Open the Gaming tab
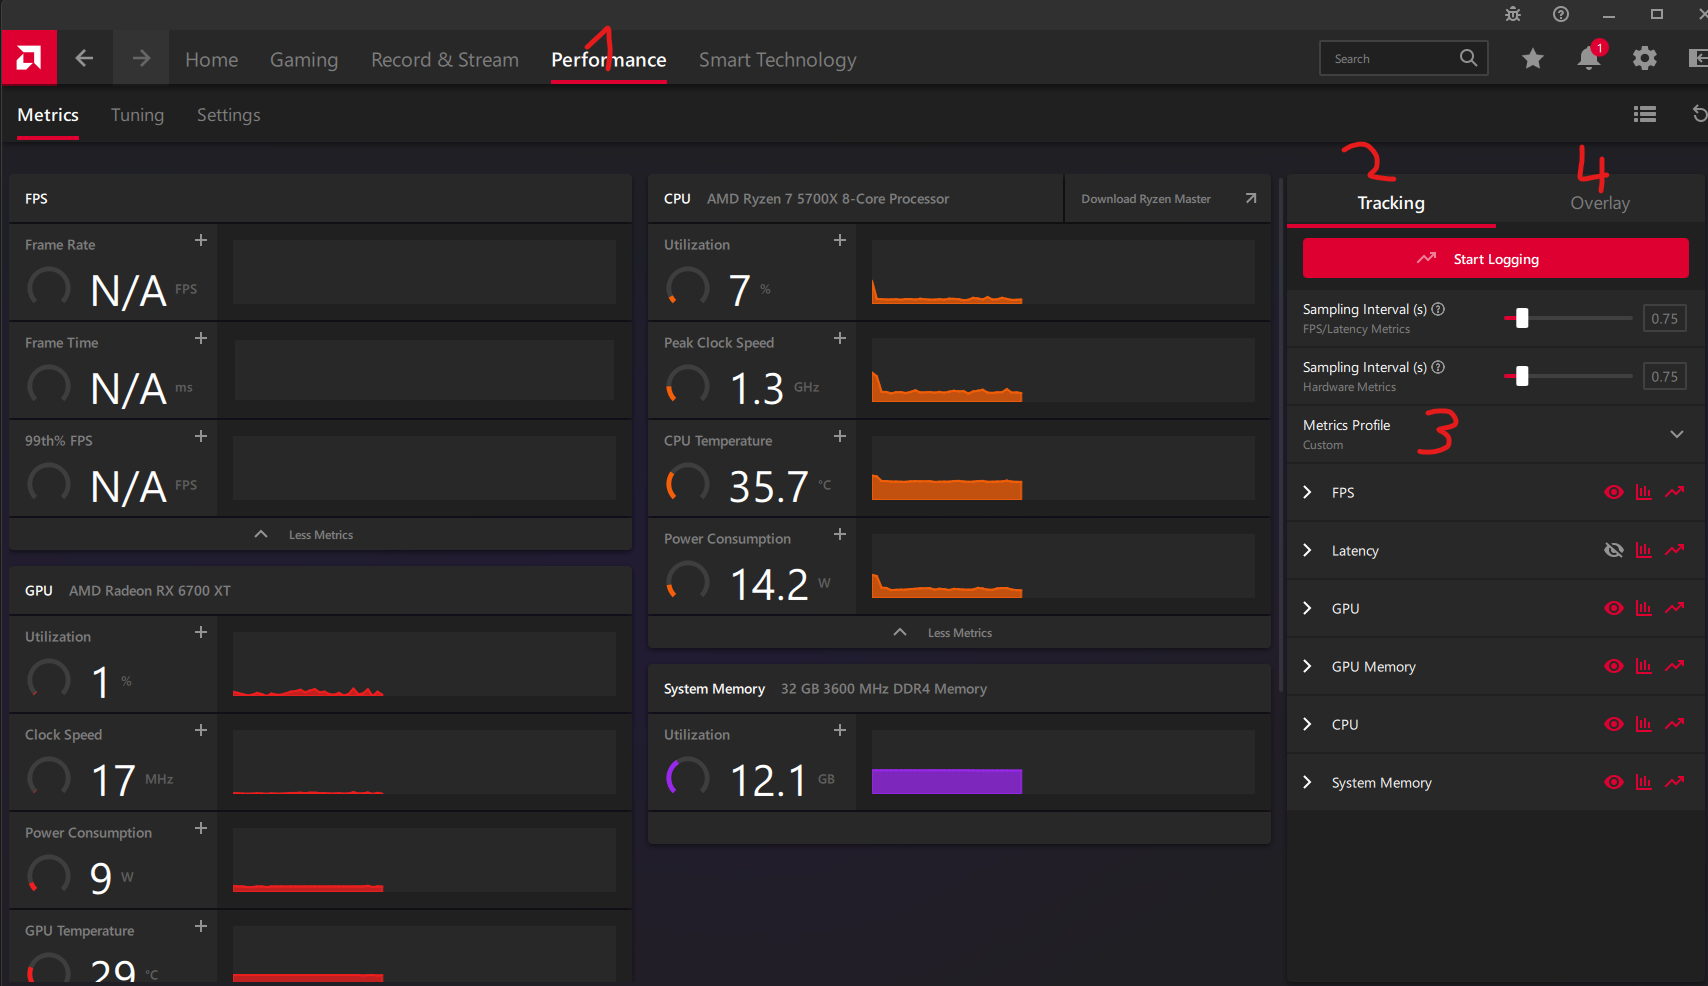The width and height of the screenshot is (1708, 986). coord(304,59)
